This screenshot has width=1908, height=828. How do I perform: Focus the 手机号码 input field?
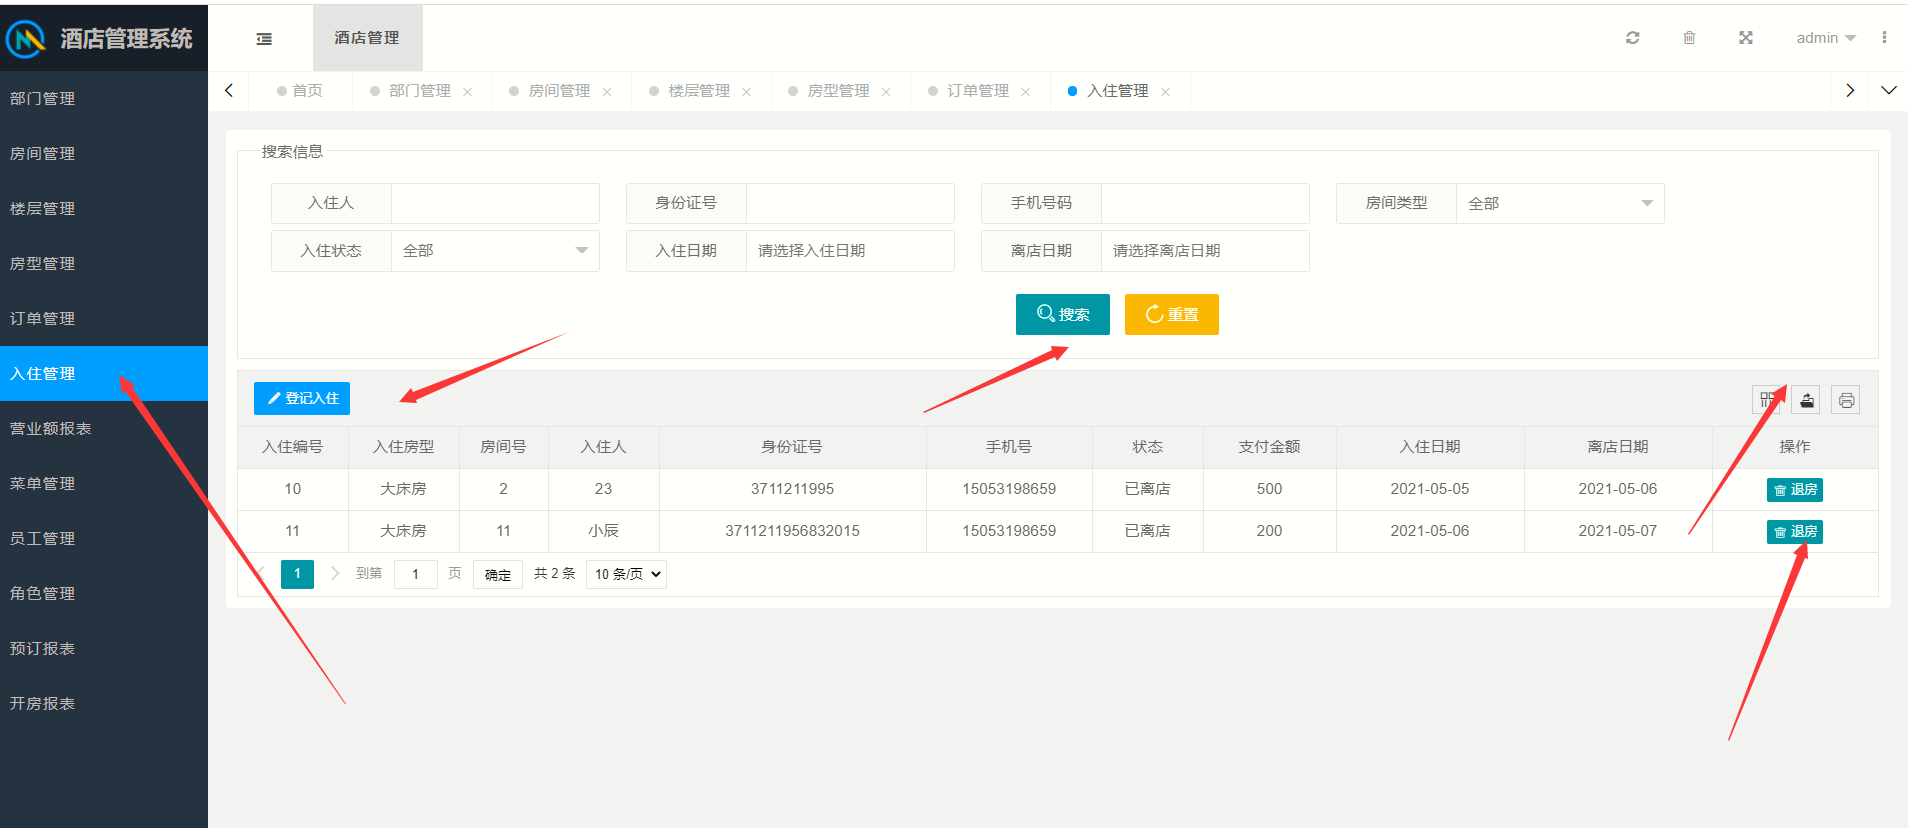point(1205,203)
